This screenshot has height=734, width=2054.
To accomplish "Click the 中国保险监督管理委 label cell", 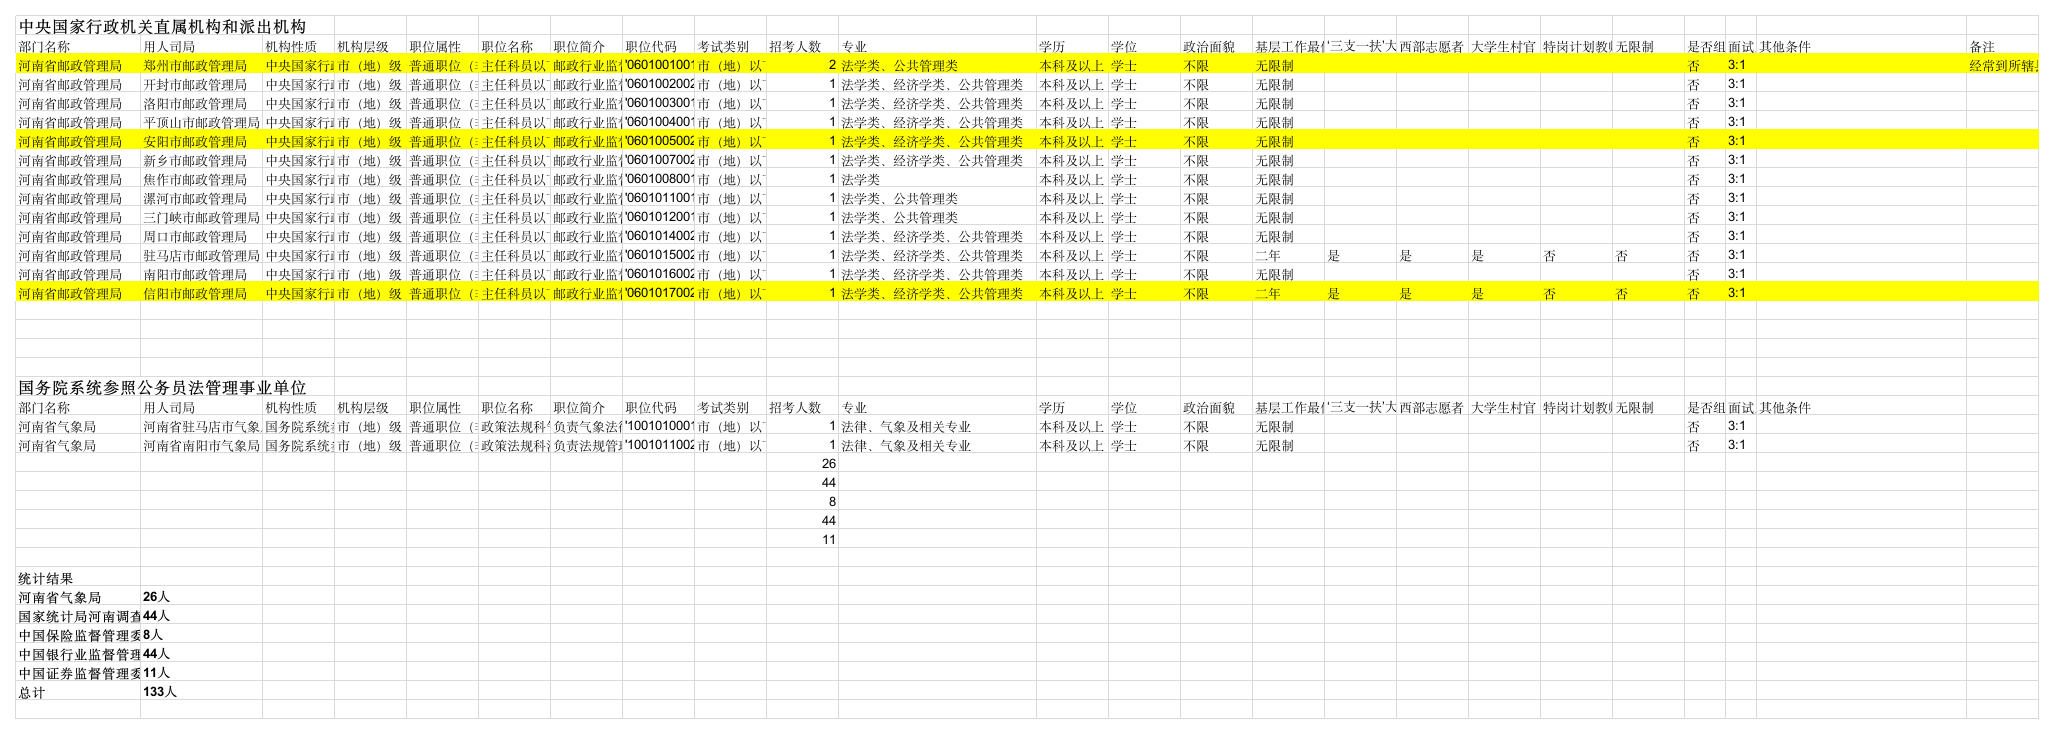I will pyautogui.click(x=78, y=635).
